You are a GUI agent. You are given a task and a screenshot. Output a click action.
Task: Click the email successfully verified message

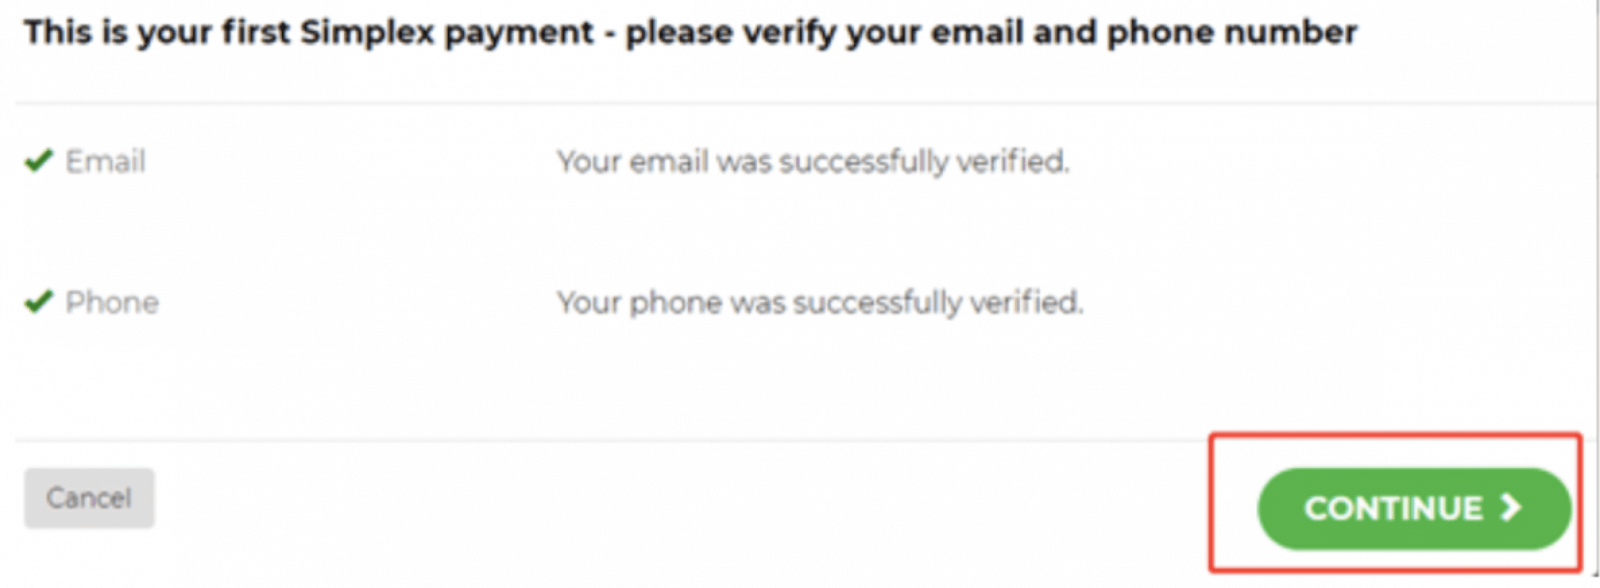pyautogui.click(x=812, y=161)
